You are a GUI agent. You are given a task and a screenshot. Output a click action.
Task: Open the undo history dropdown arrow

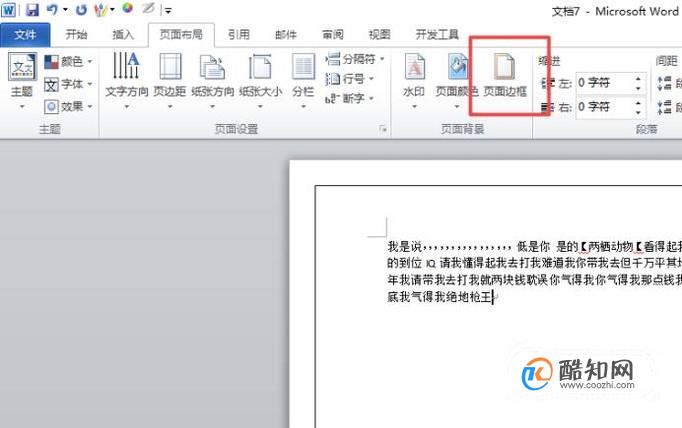pyautogui.click(x=65, y=9)
